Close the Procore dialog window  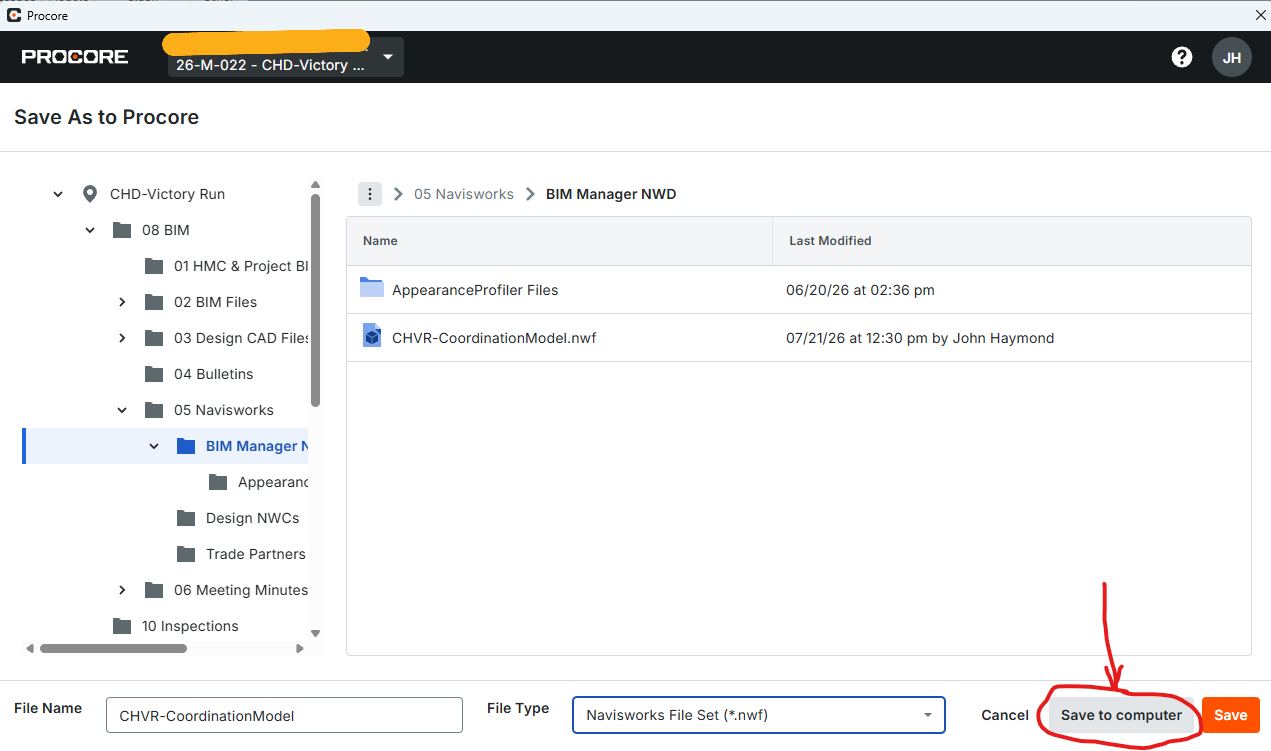point(1259,15)
